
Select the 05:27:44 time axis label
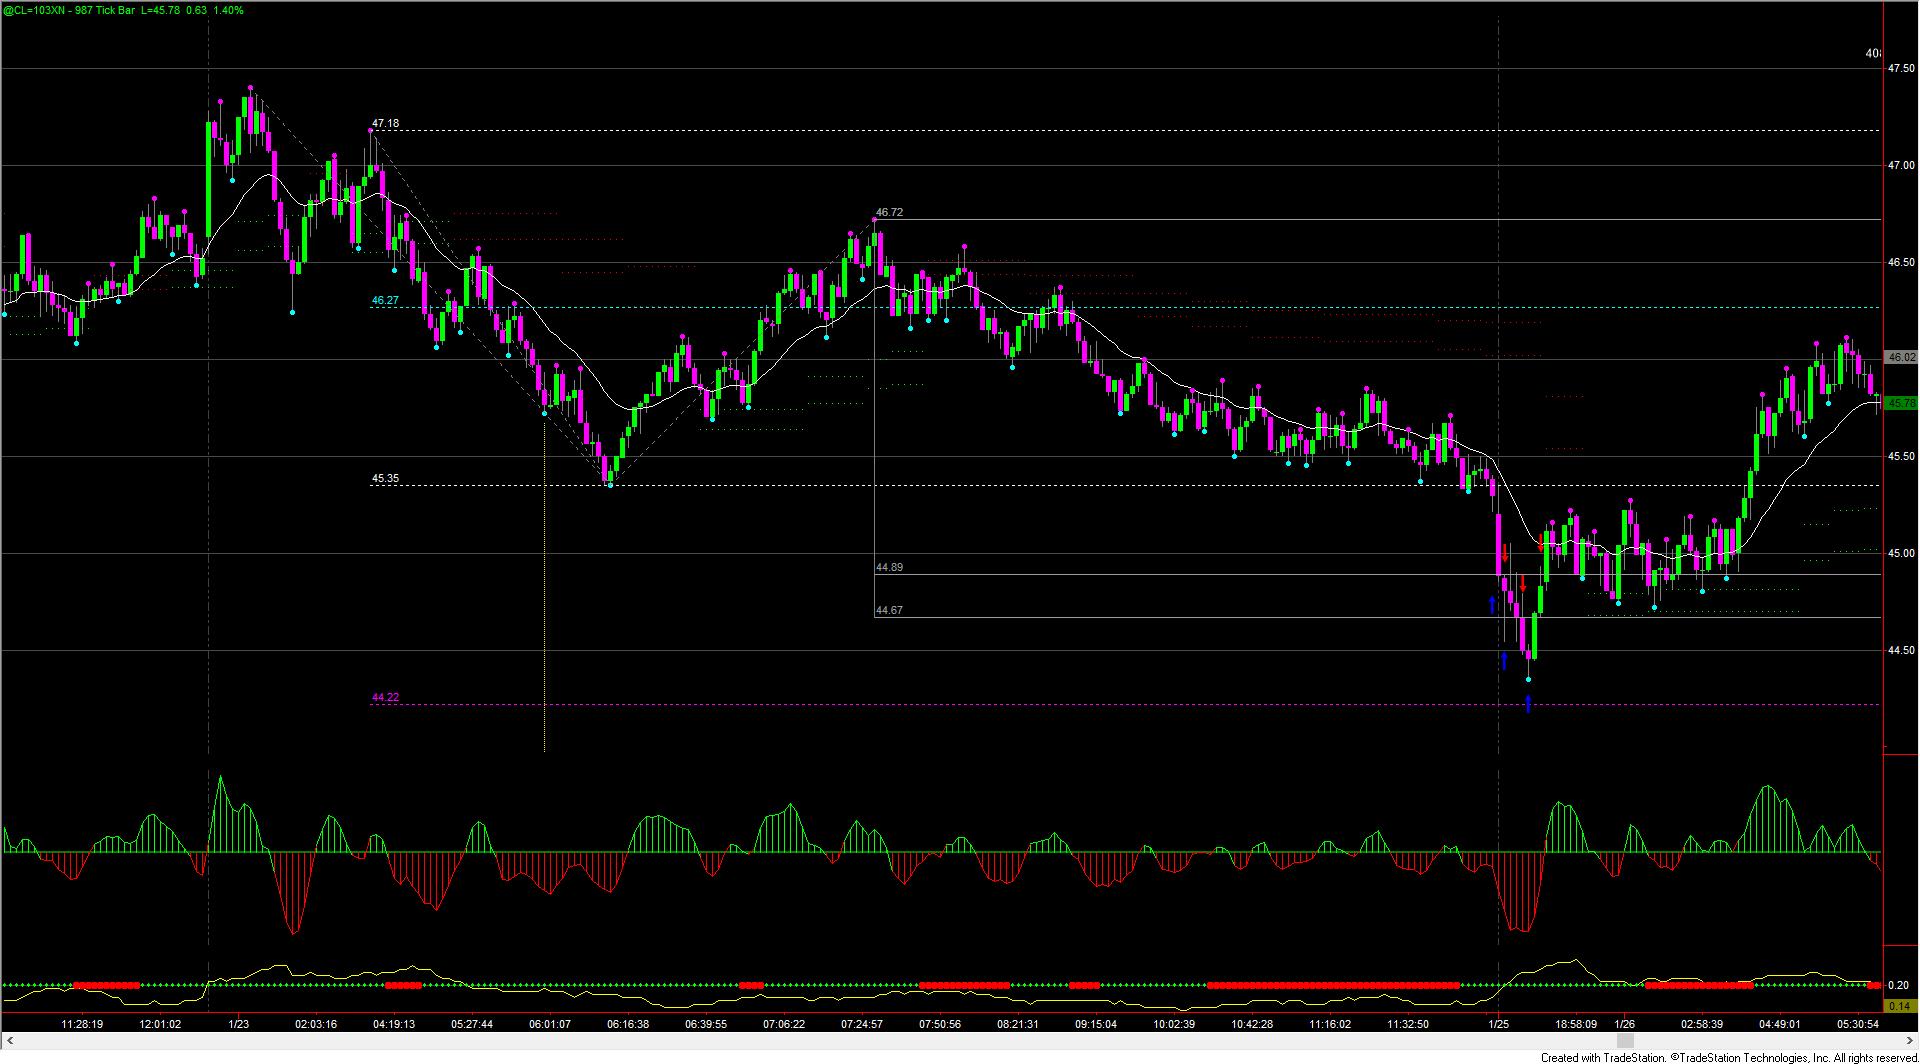pos(472,1024)
